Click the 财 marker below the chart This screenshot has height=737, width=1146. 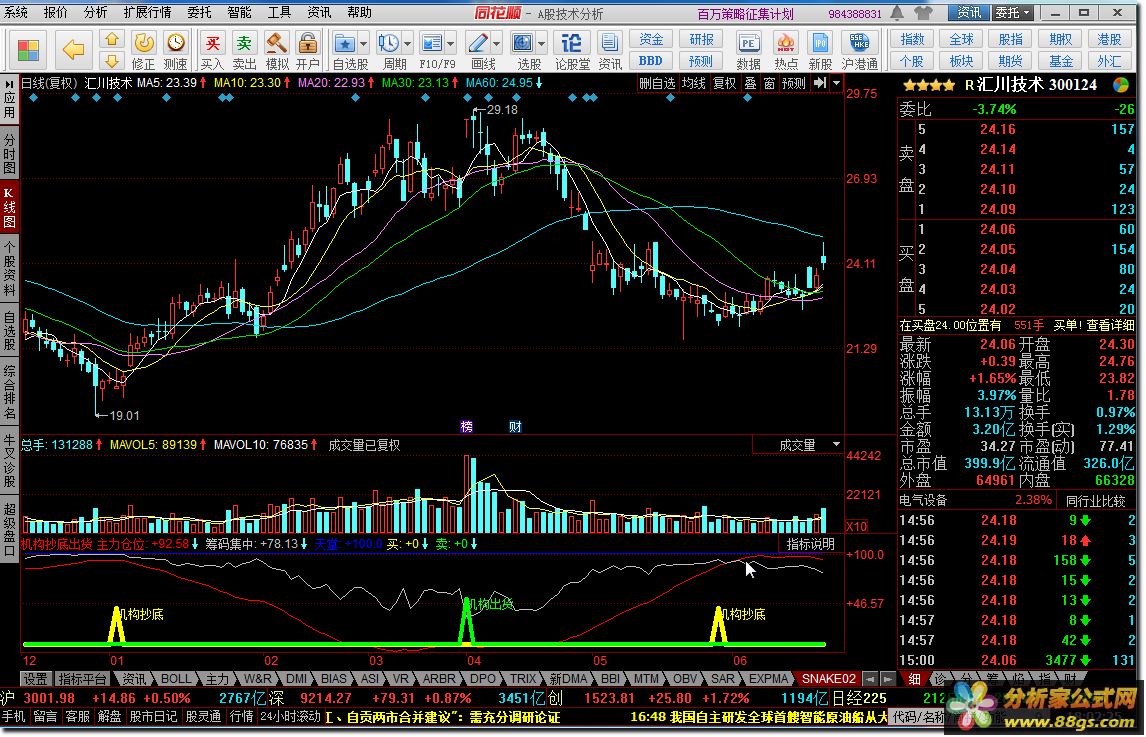tap(515, 426)
